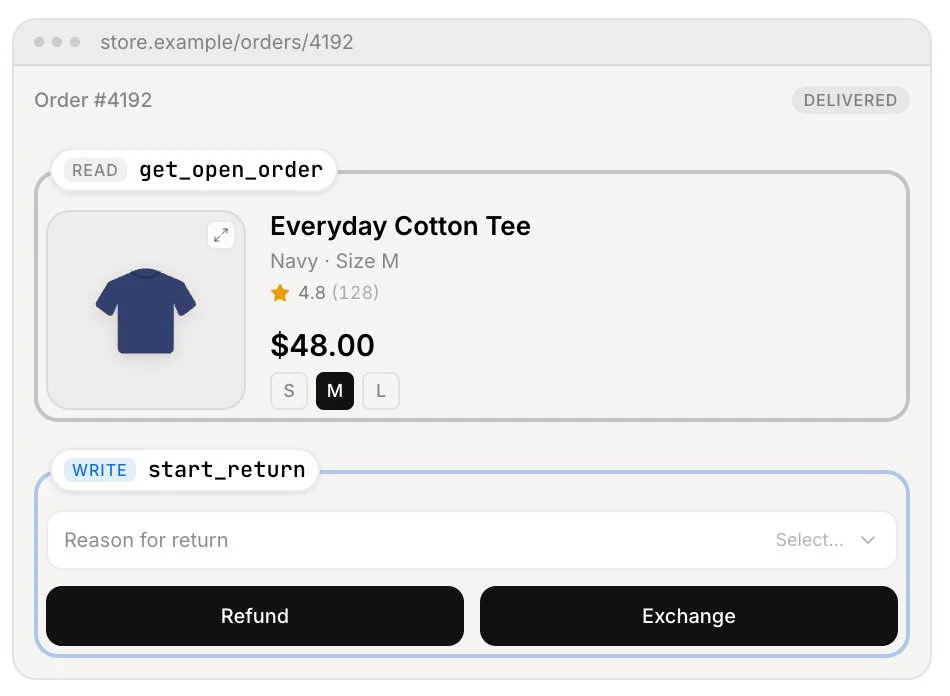Open the Reason for return dropdown
Image resolution: width=950 pixels, height=696 pixels.
pos(472,540)
